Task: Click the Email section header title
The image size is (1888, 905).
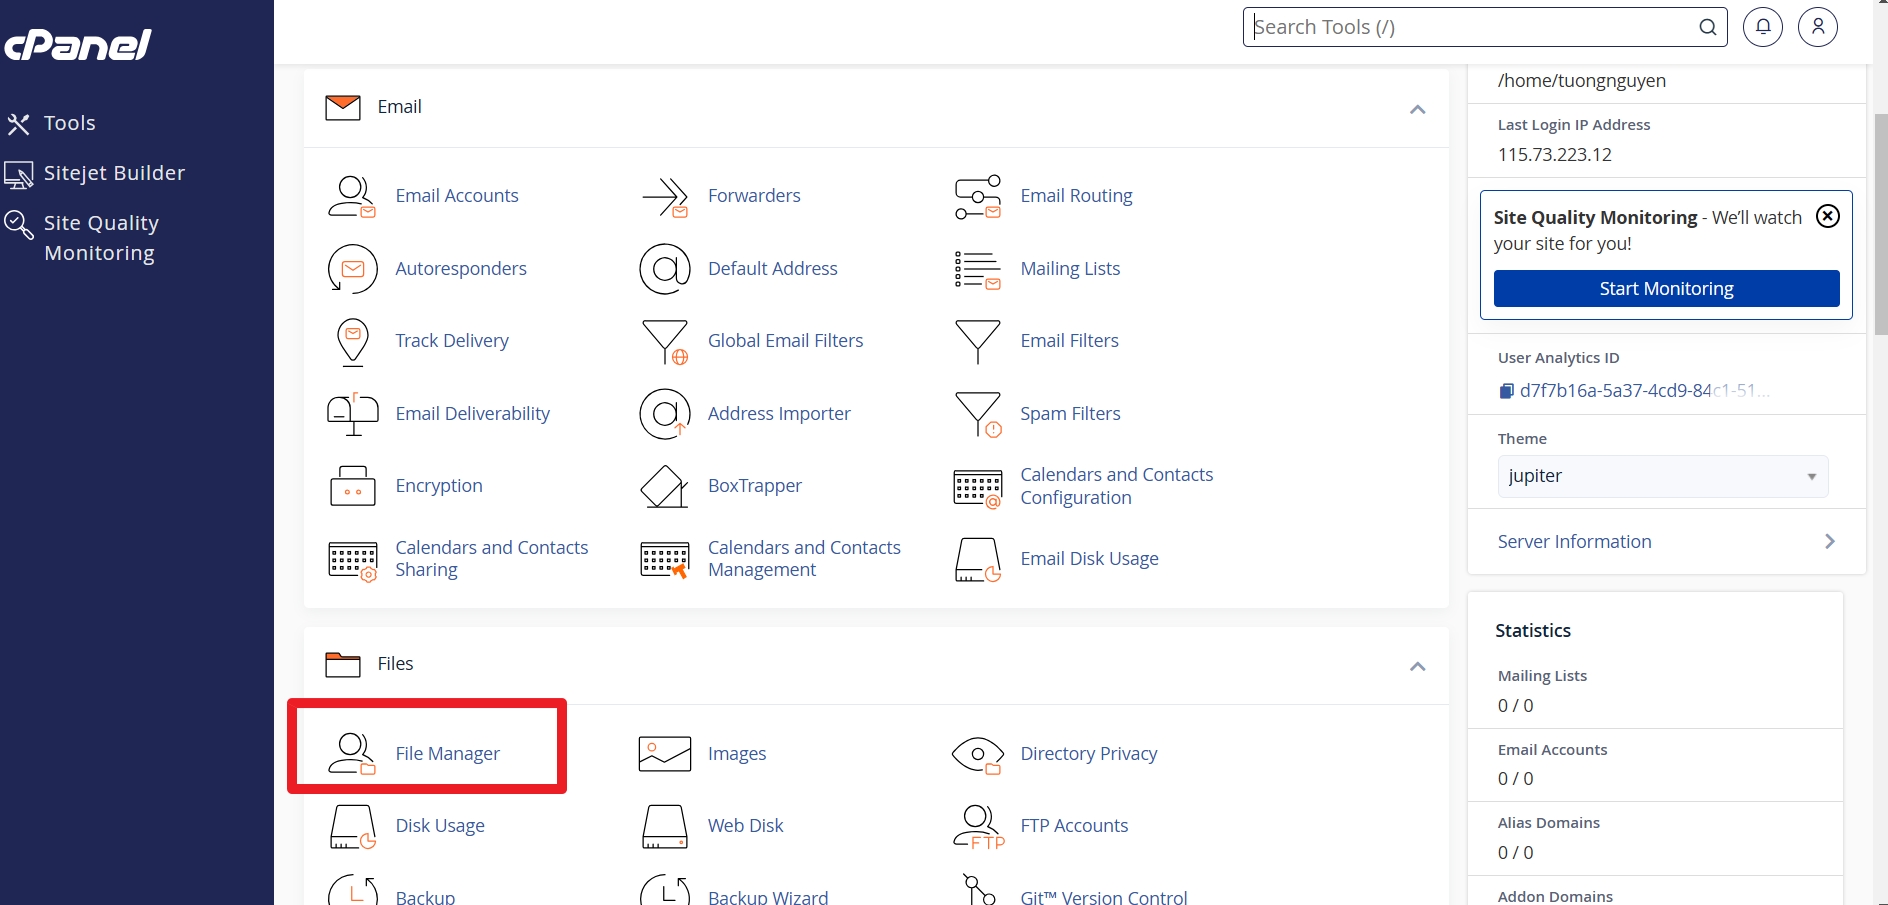Action: tap(399, 107)
